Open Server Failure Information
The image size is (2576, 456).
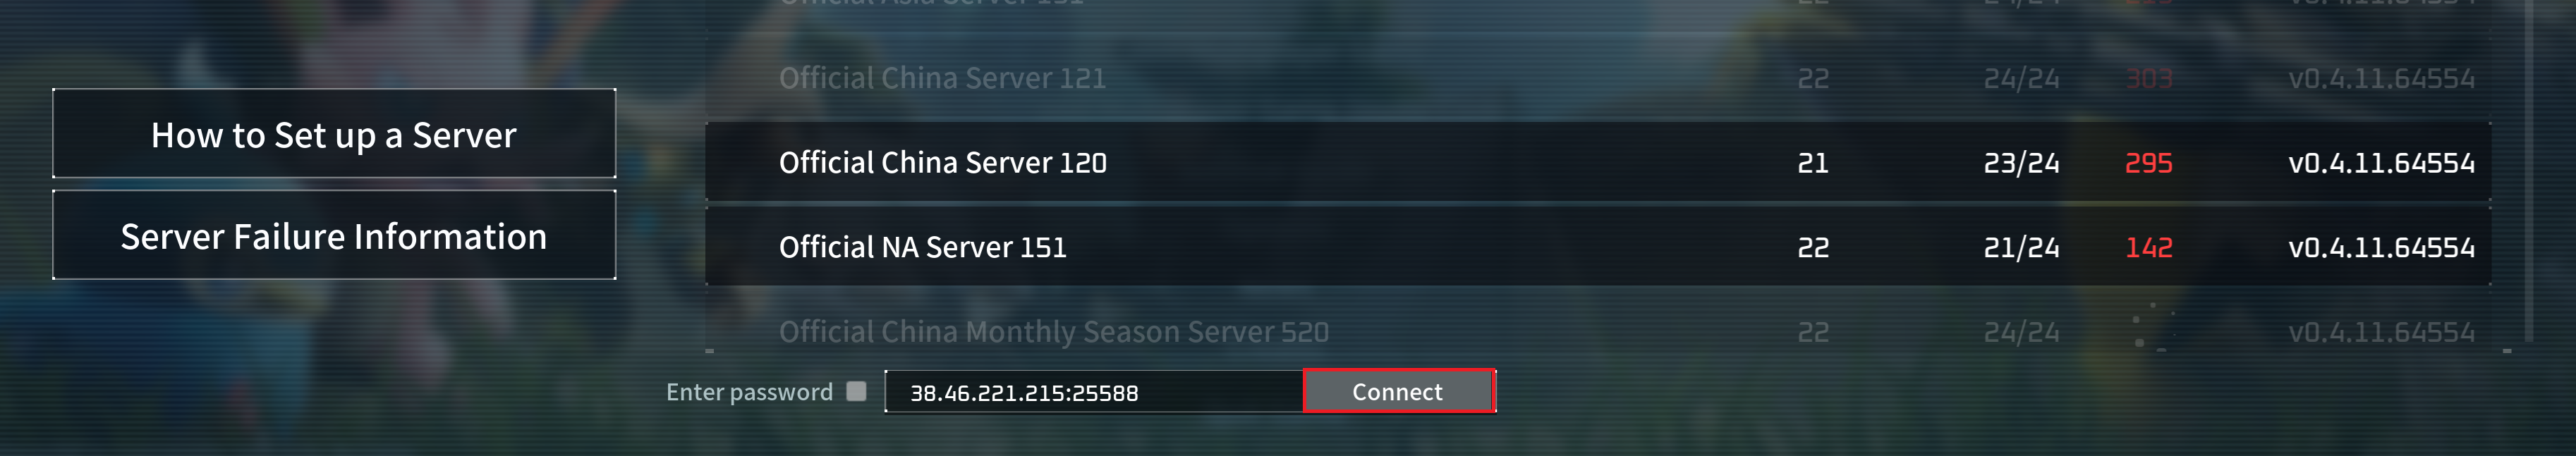coord(334,235)
